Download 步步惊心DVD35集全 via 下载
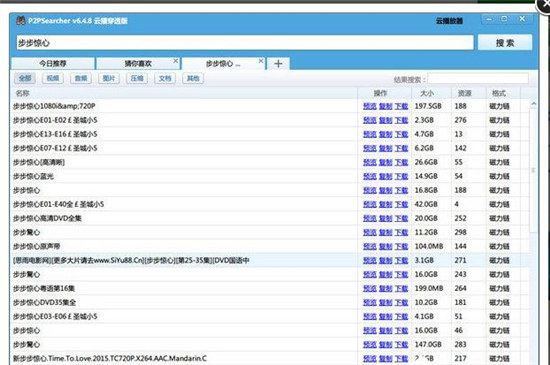Screen dimensions: 550x365 tap(401, 303)
